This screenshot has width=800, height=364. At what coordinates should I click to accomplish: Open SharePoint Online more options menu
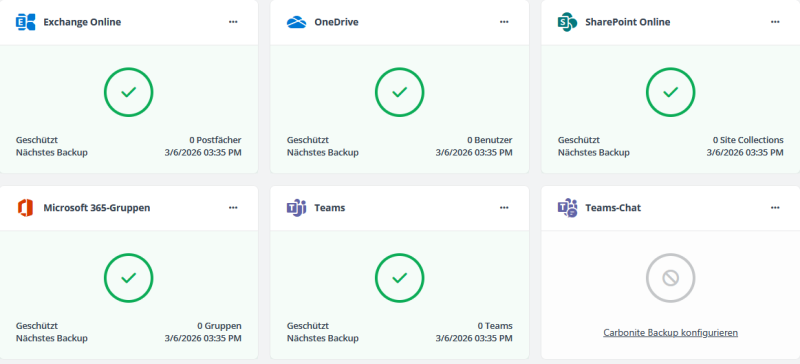pyautogui.click(x=775, y=22)
